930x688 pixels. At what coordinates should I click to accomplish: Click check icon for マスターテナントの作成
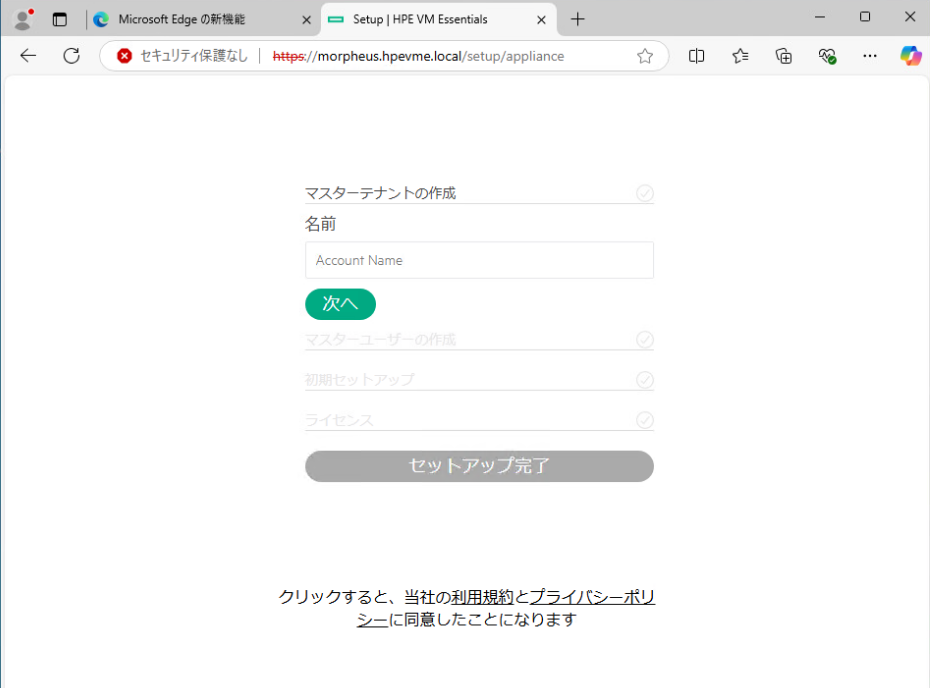(x=645, y=193)
